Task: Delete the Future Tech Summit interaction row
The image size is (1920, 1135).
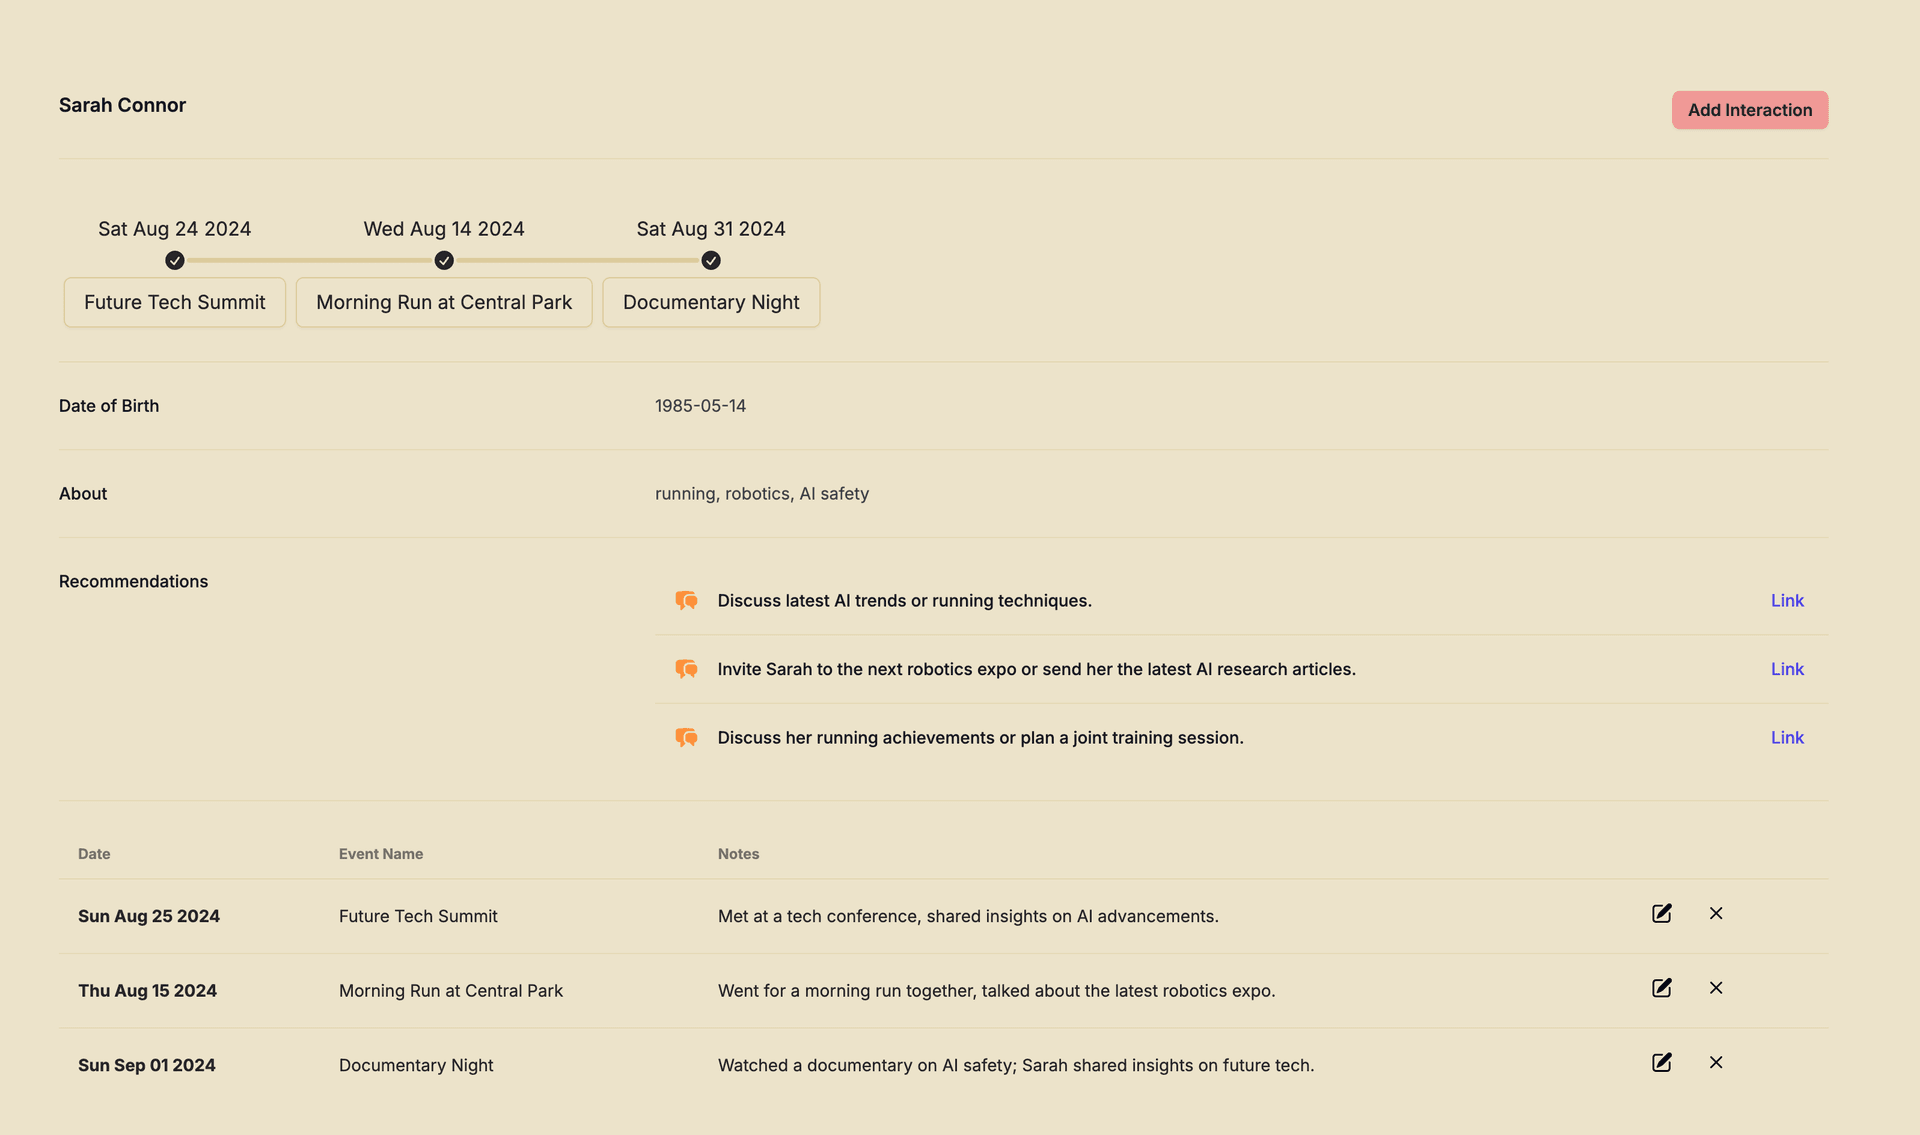Action: [1716, 913]
